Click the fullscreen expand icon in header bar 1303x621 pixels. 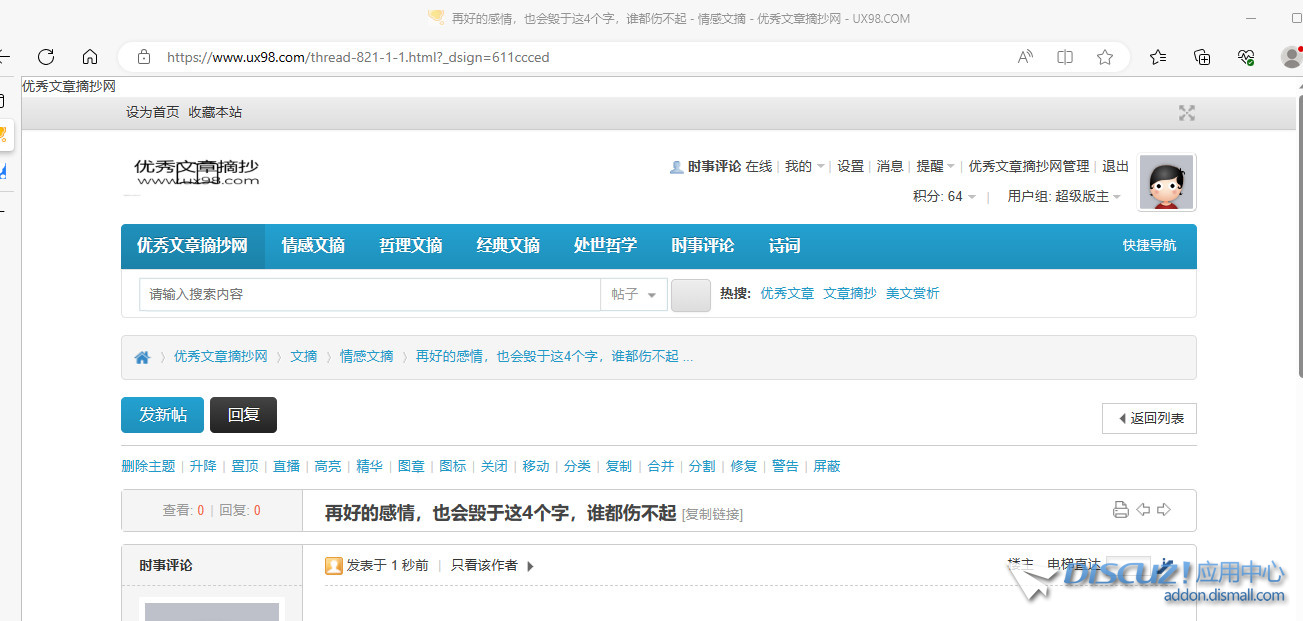[1186, 114]
